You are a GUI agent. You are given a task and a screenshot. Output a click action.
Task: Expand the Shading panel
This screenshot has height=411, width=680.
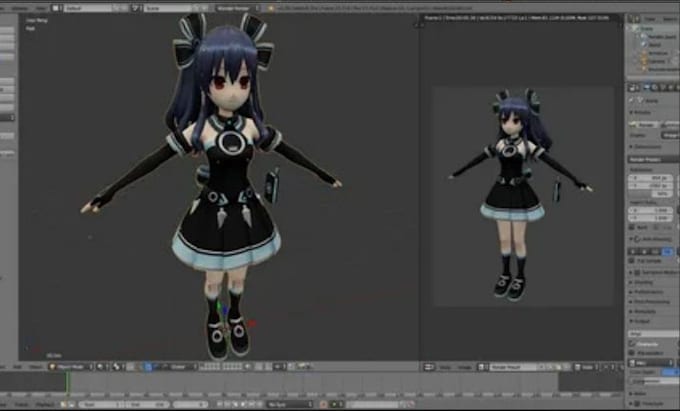coord(644,282)
